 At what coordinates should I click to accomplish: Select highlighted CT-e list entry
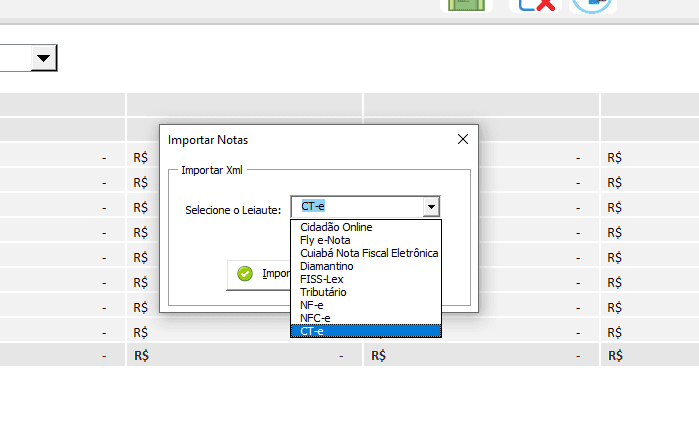(366, 331)
